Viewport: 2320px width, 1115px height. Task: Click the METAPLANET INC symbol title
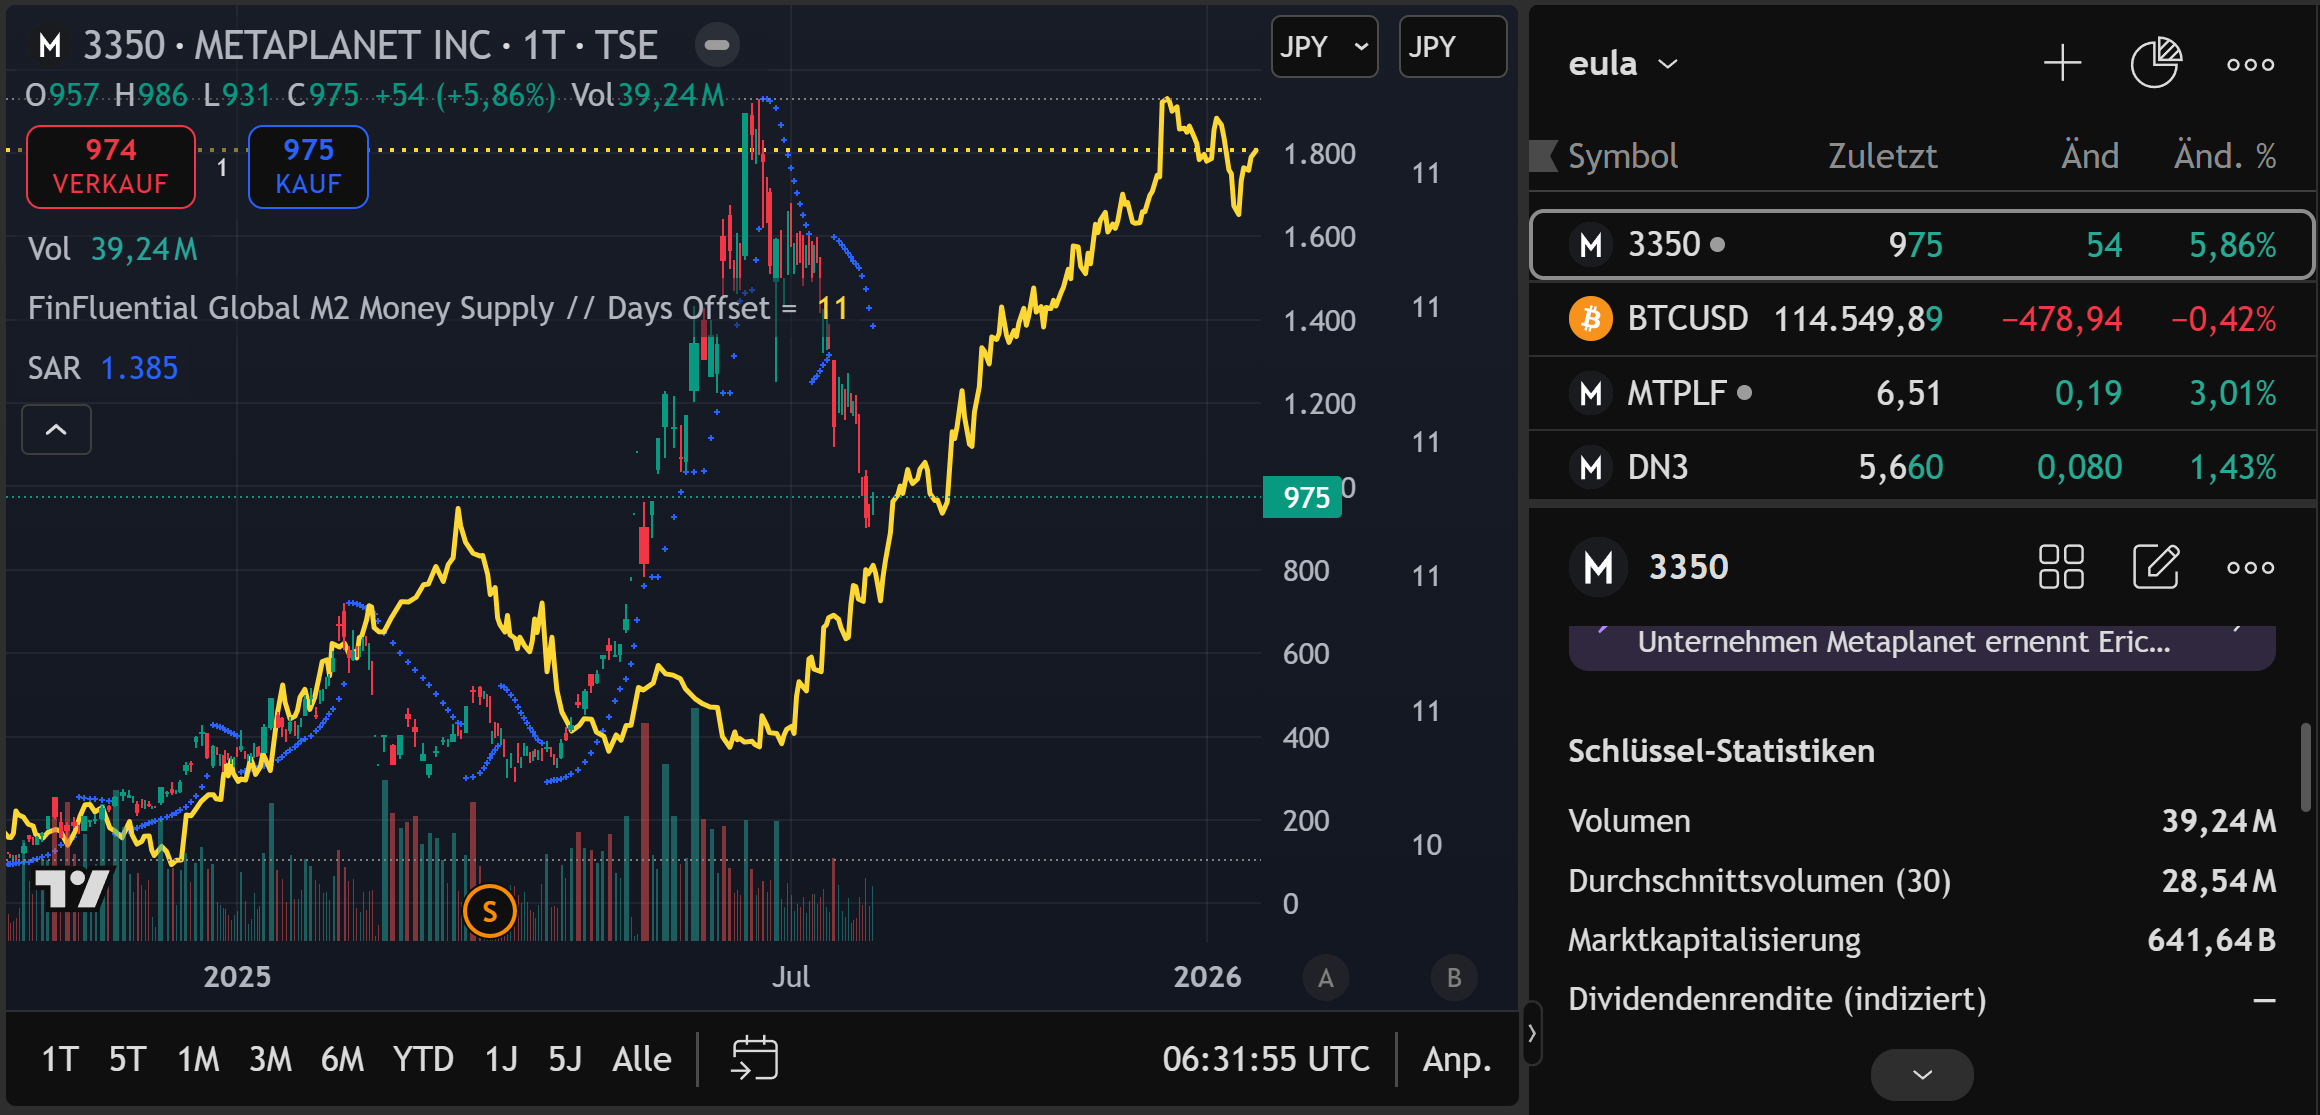click(x=342, y=45)
